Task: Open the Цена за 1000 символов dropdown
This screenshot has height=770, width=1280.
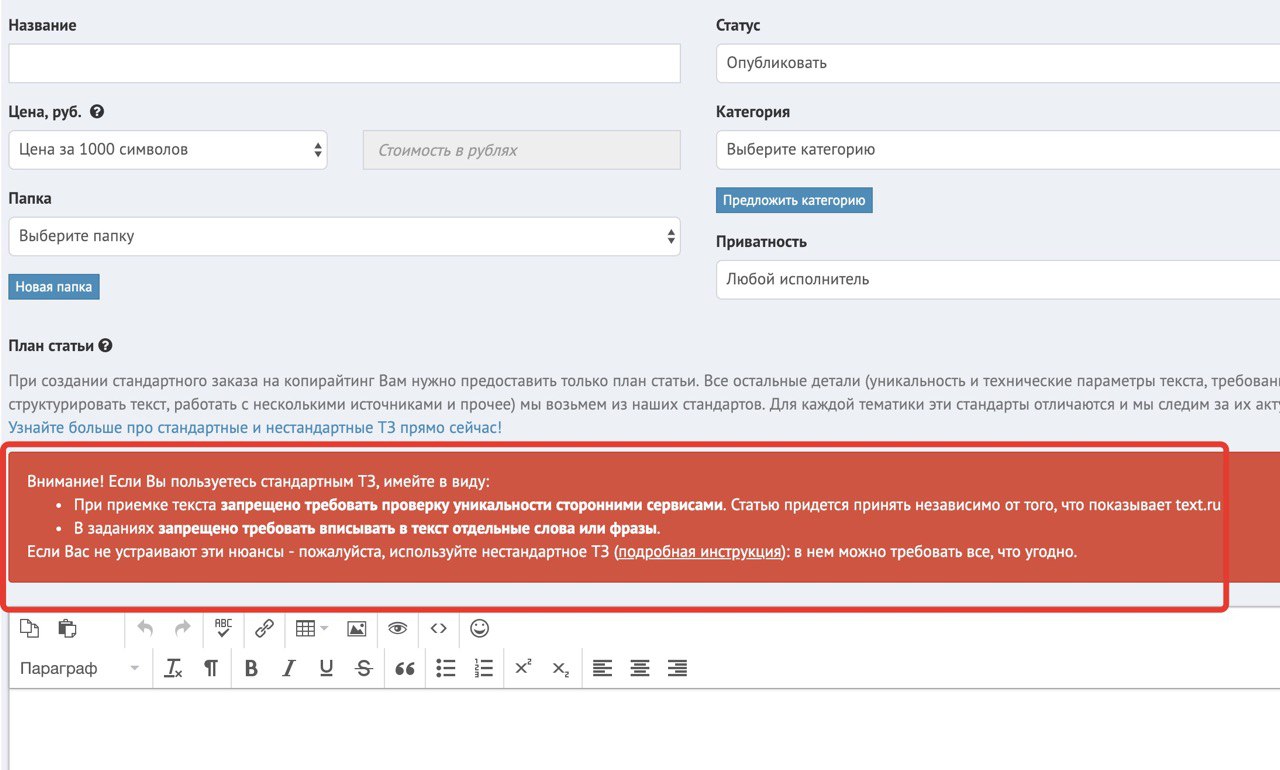Action: [x=168, y=150]
